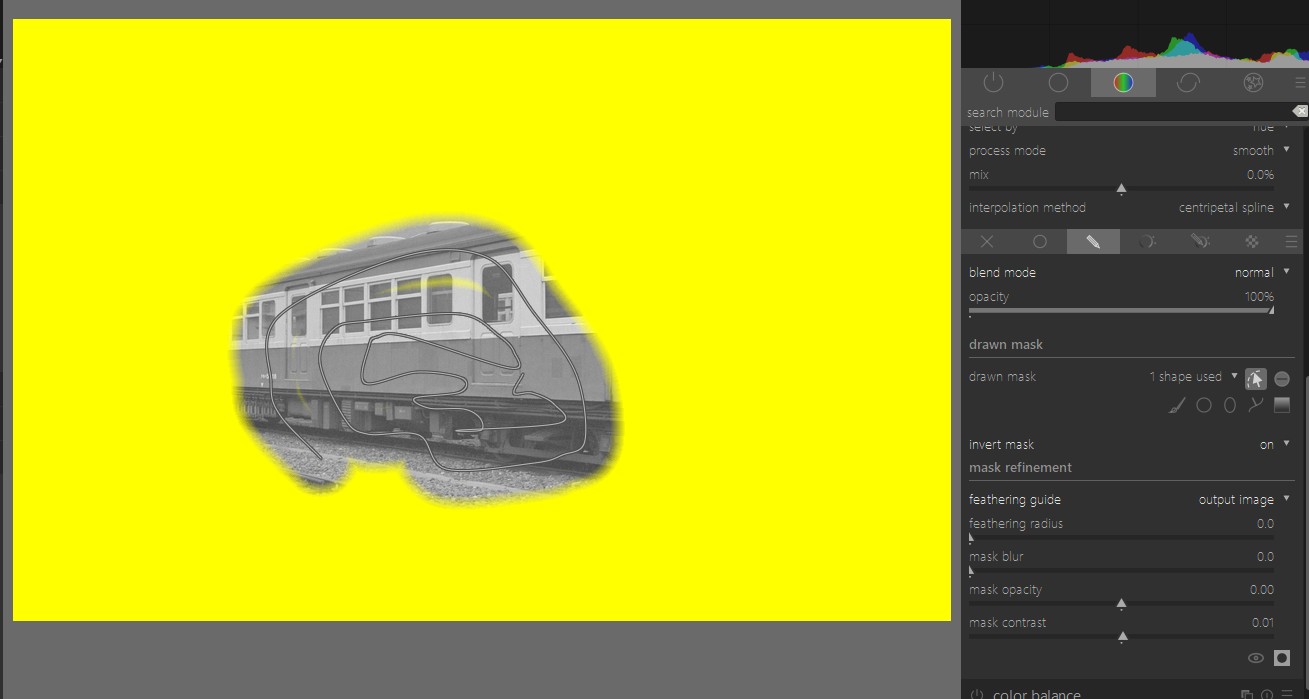Click the 'output image' value text
The width and height of the screenshot is (1309, 699).
[1236, 500]
